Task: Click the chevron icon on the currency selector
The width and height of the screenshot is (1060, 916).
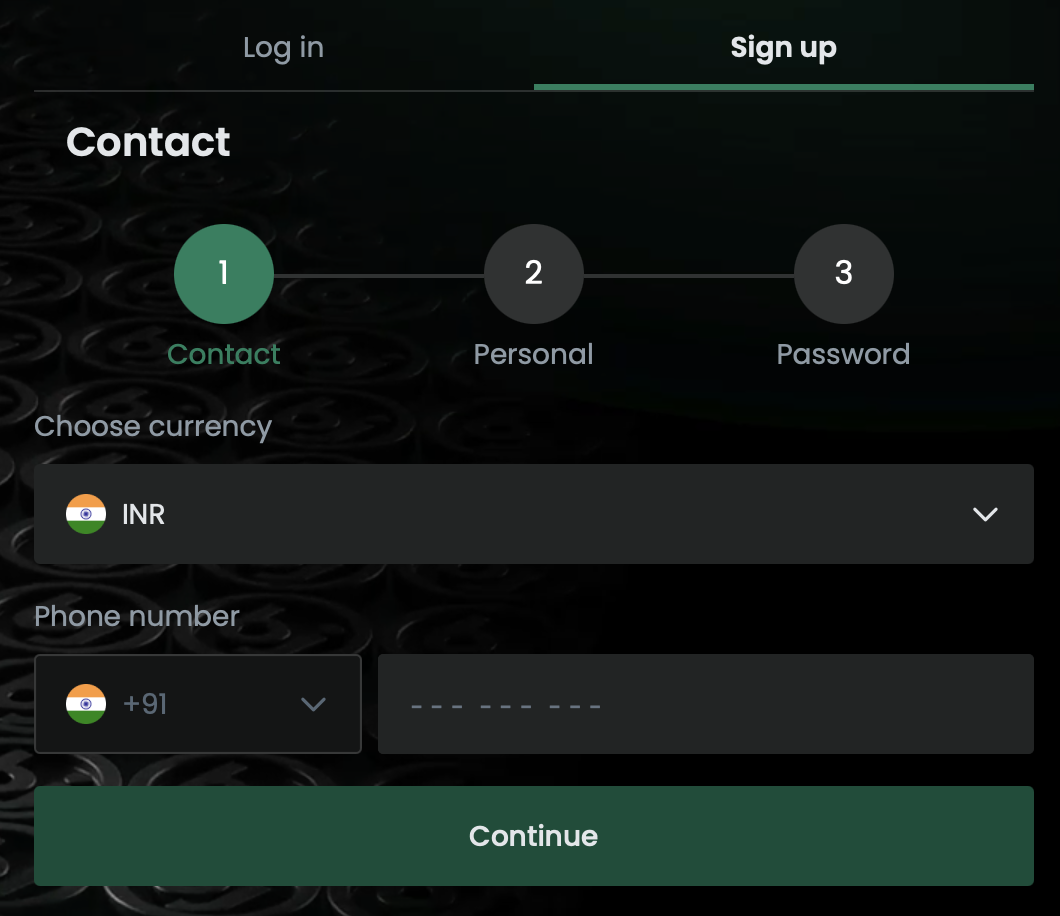Action: click(x=985, y=514)
